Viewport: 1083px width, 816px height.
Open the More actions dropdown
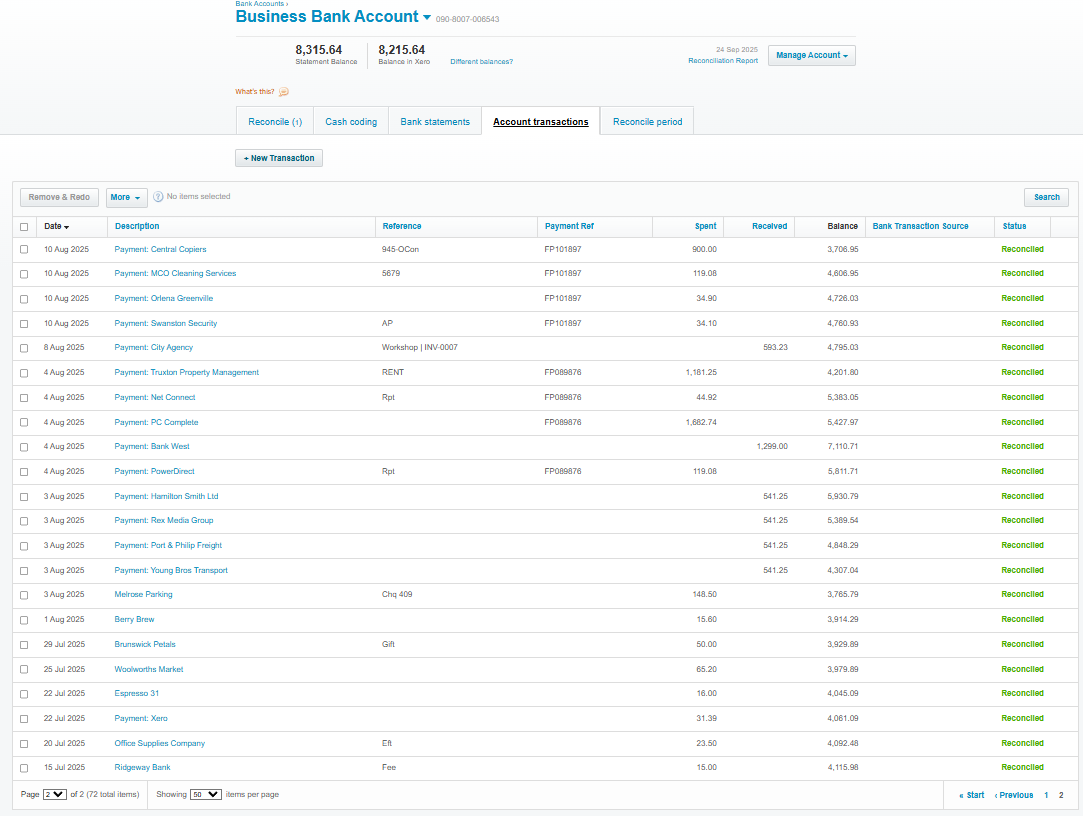click(126, 198)
